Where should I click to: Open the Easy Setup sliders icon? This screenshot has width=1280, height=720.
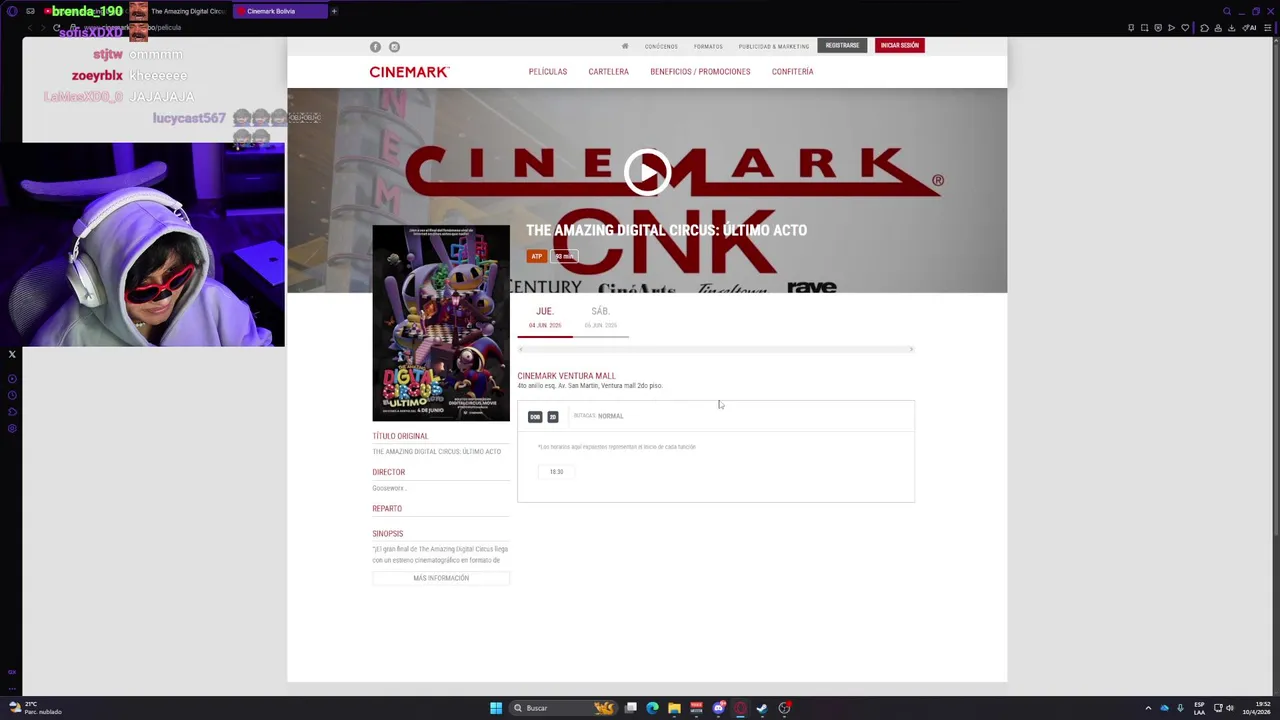tap(1268, 27)
